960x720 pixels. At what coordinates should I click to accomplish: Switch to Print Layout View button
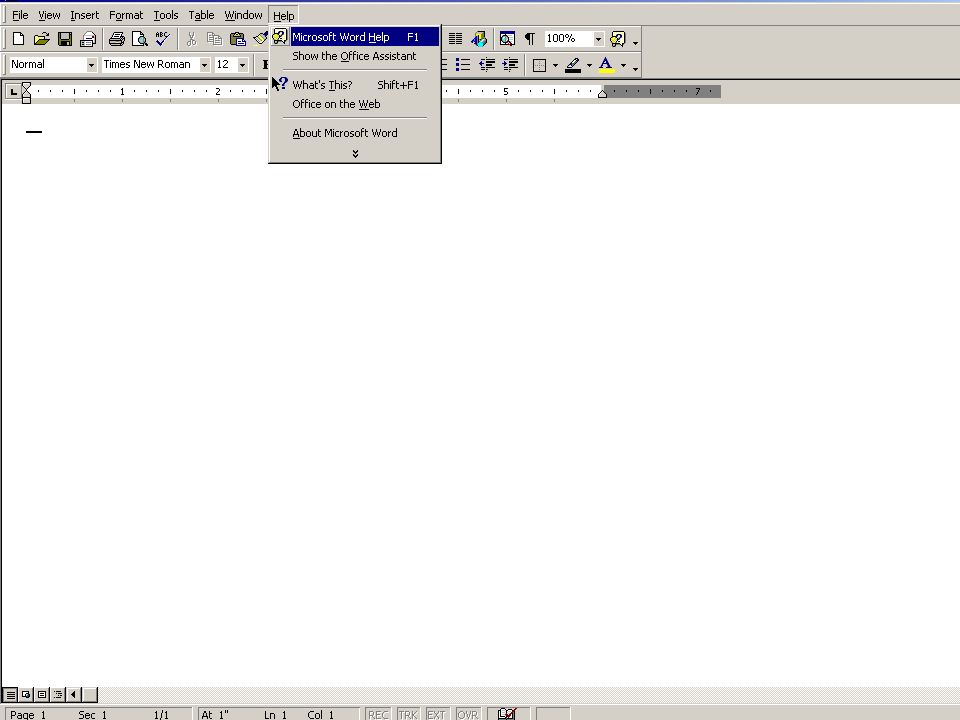42,694
